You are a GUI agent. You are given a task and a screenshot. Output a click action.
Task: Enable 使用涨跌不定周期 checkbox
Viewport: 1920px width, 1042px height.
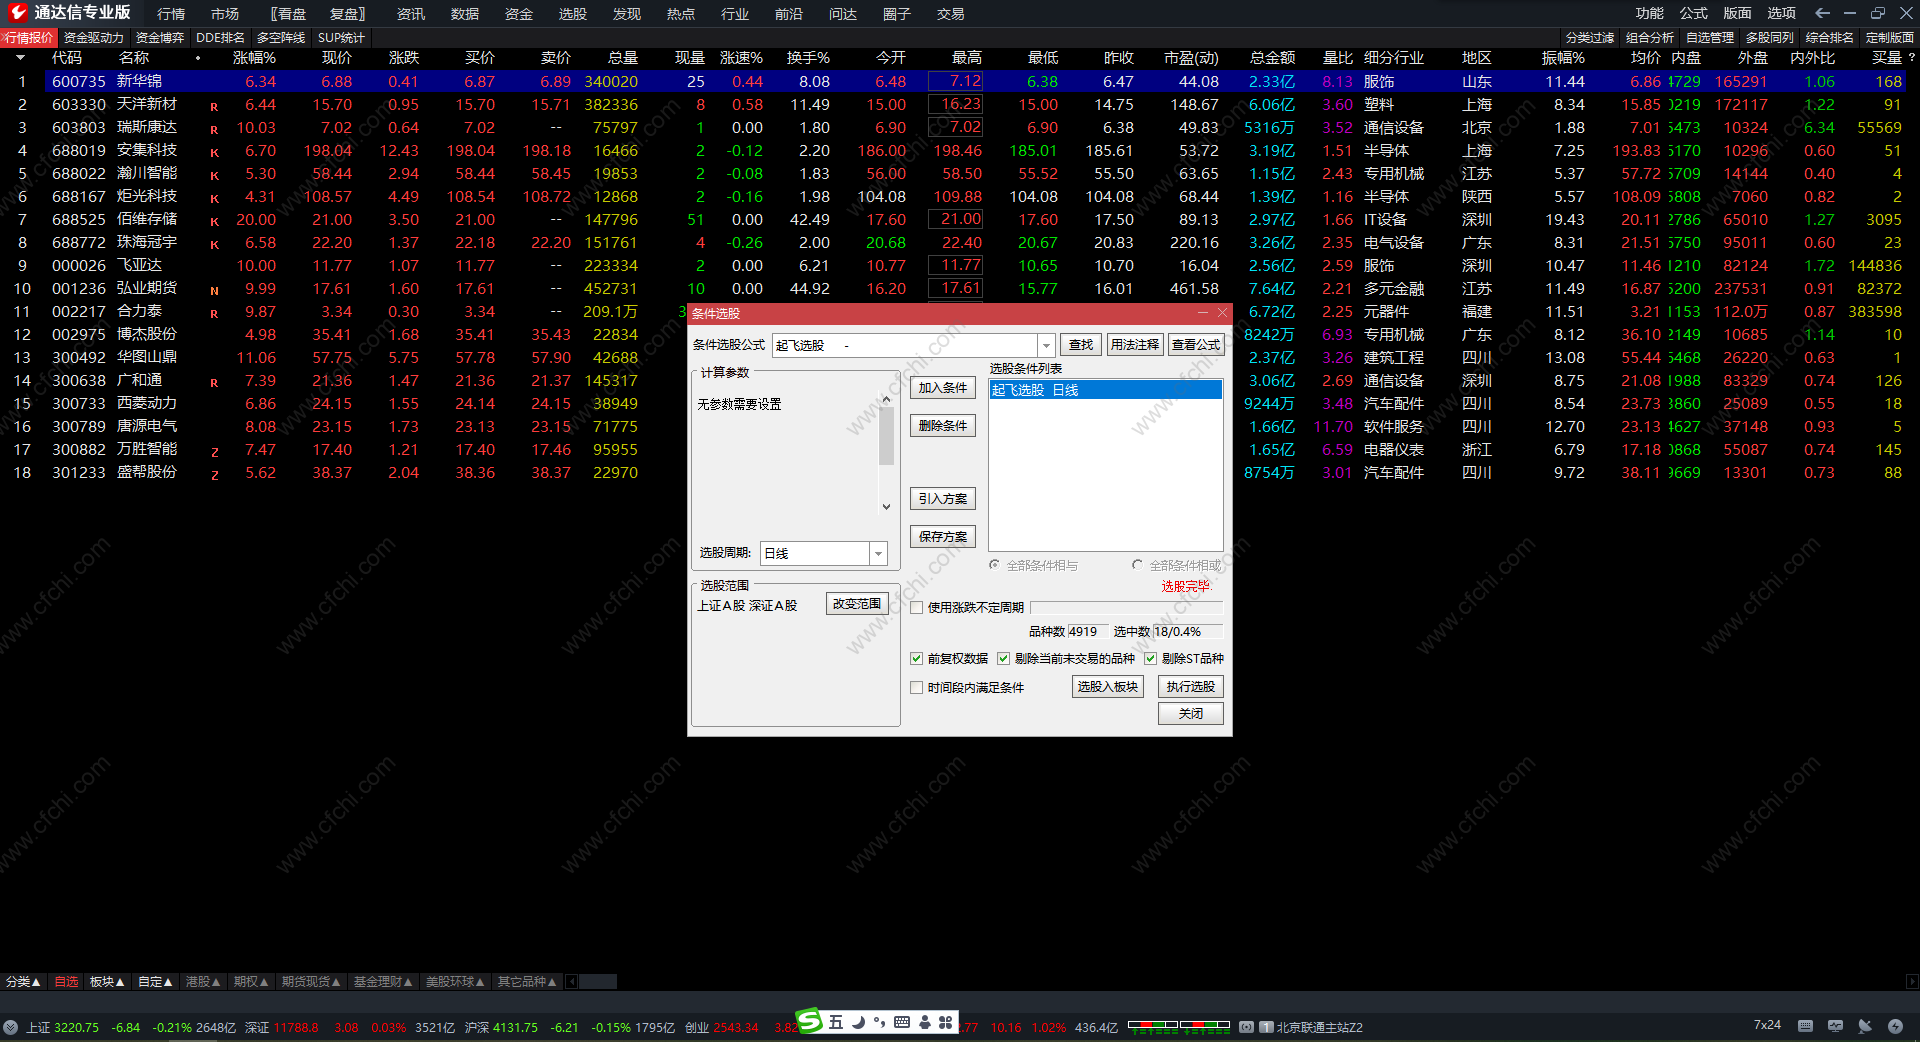coord(916,607)
